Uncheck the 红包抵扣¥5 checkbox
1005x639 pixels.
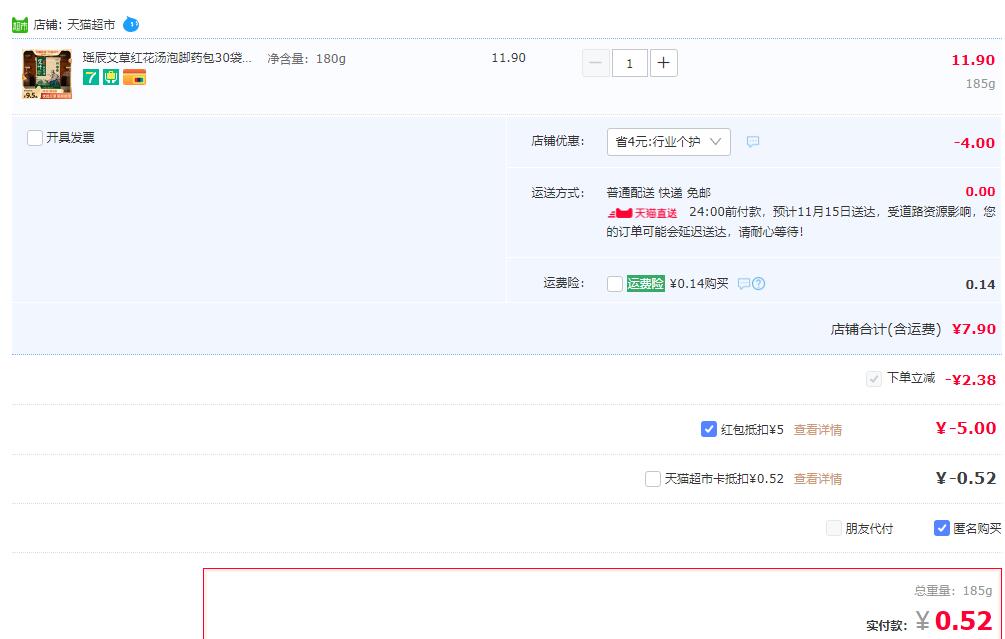(x=709, y=429)
